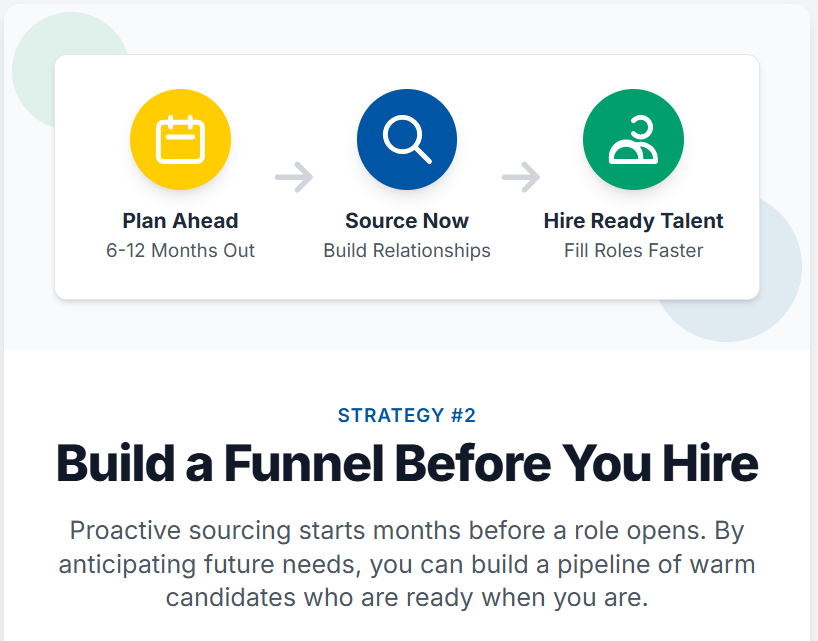Click the 6-12 Months Out subtitle

(181, 250)
